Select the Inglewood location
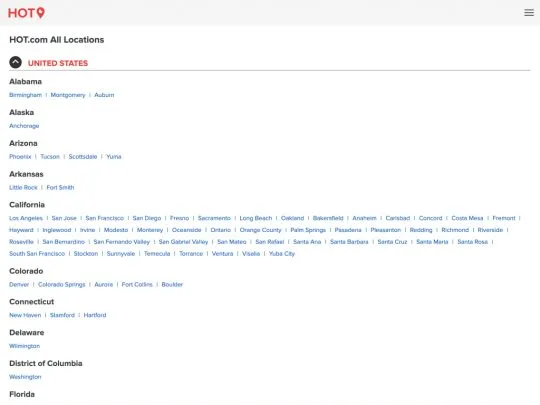The image size is (540, 405). [x=57, y=230]
